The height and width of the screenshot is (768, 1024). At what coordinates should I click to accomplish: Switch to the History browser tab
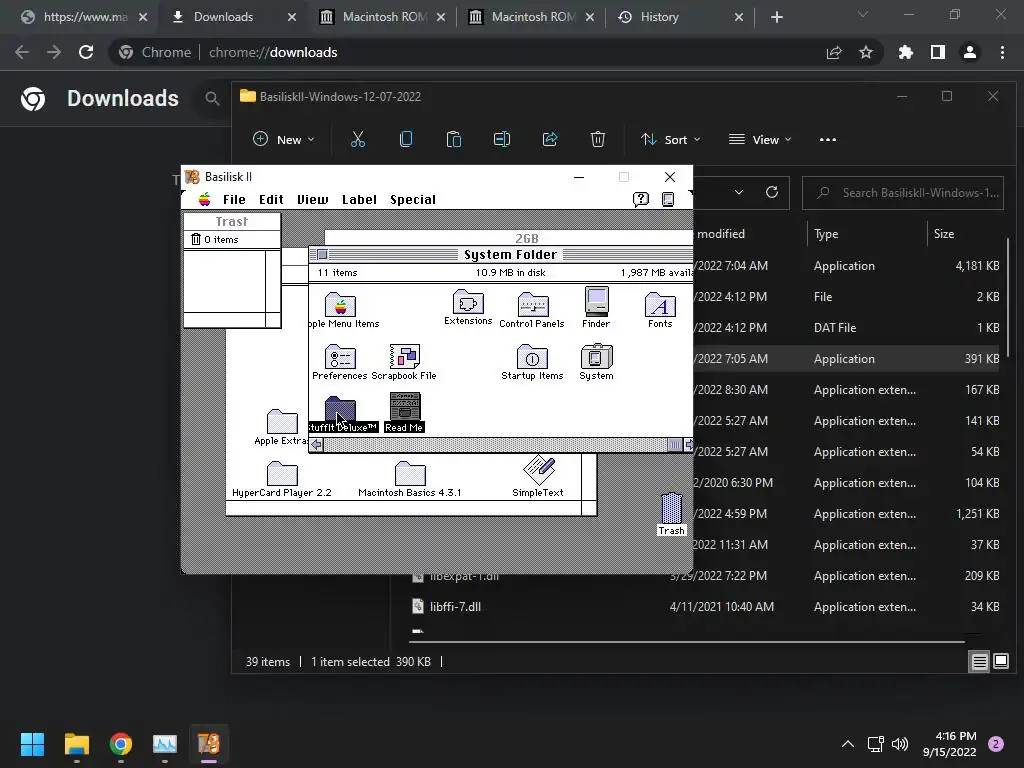670,17
